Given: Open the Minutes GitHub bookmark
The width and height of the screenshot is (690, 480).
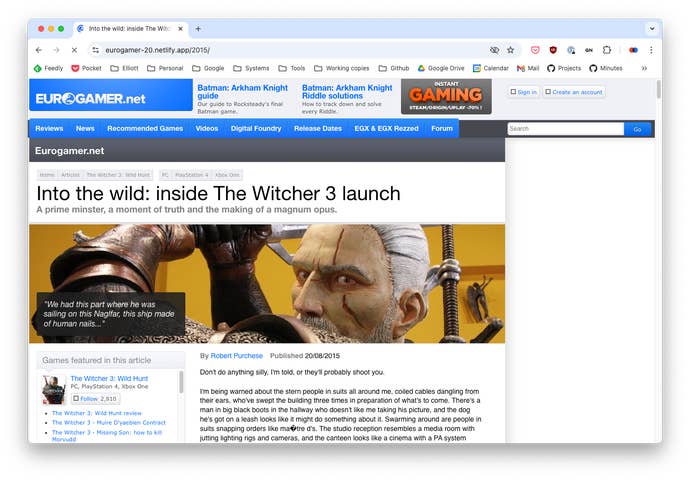Looking at the screenshot, I should (606, 68).
